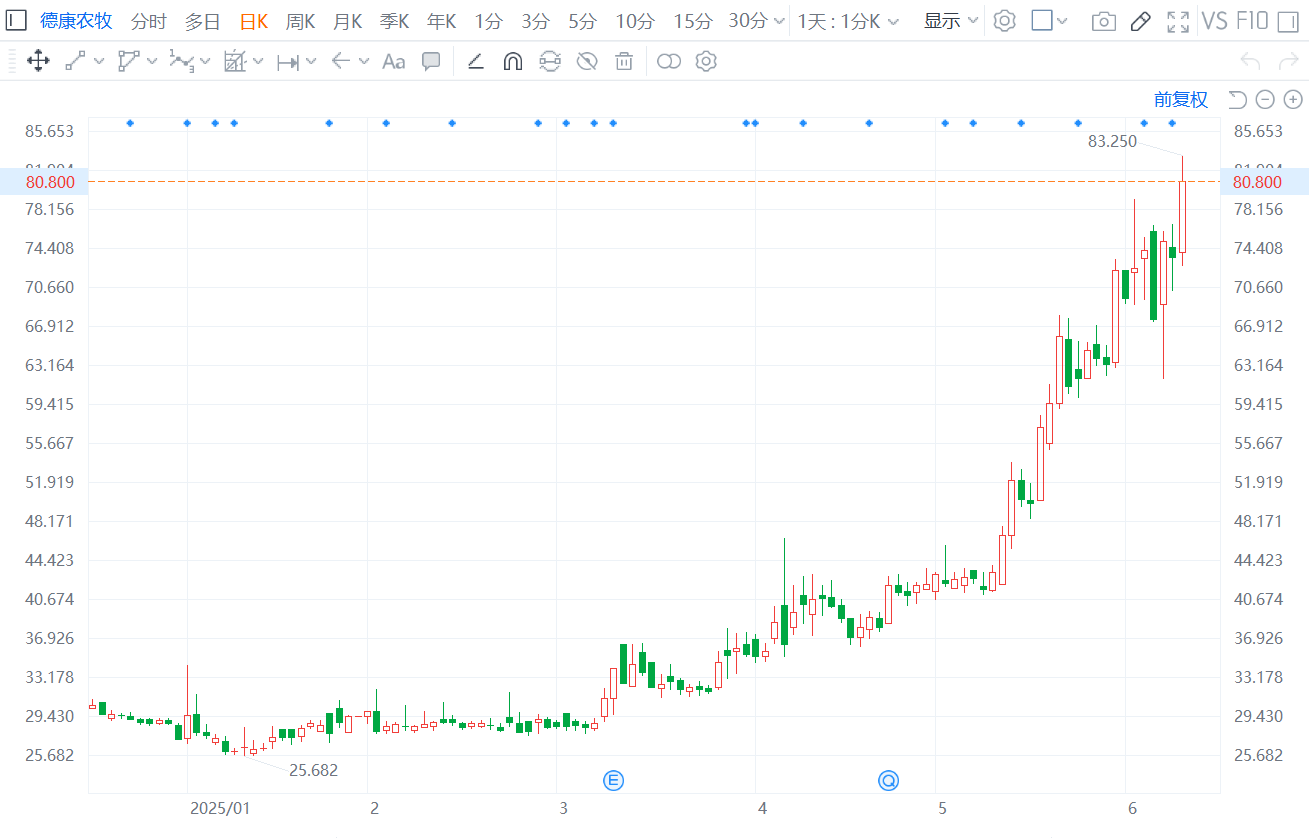This screenshot has width=1309, height=838.
Task: Select the 周K weekly candlestick tab
Action: coord(301,21)
